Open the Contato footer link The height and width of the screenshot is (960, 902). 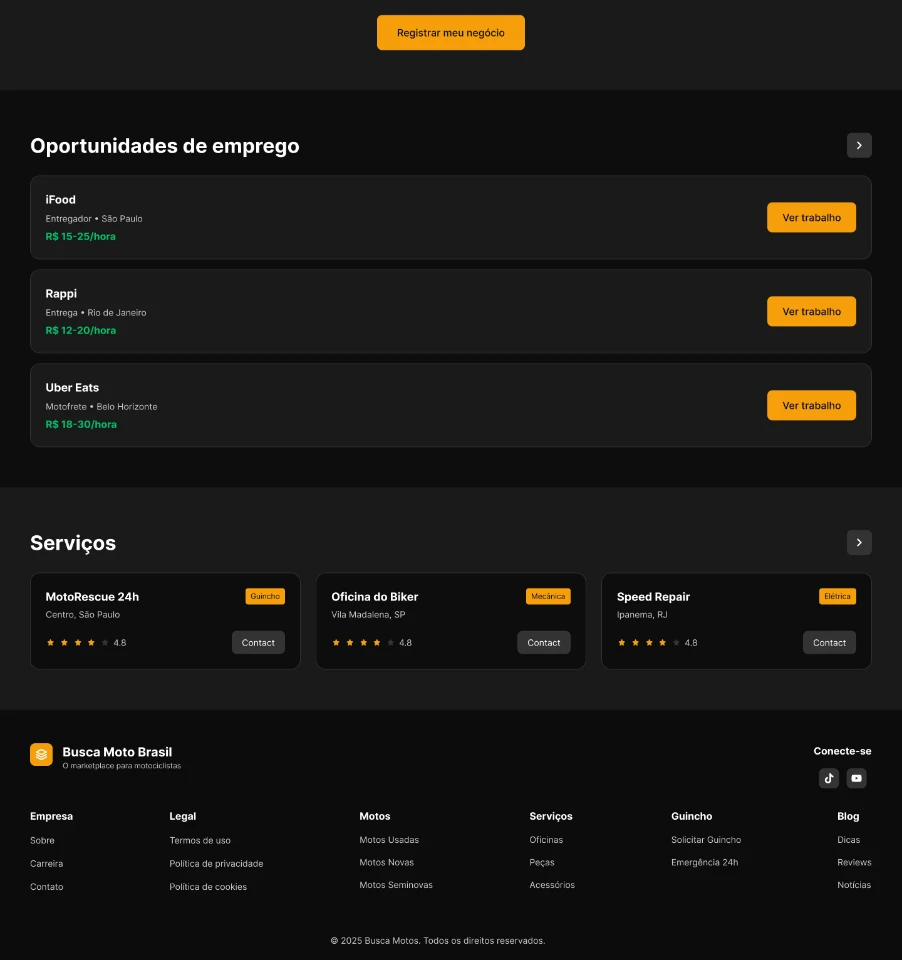47,887
